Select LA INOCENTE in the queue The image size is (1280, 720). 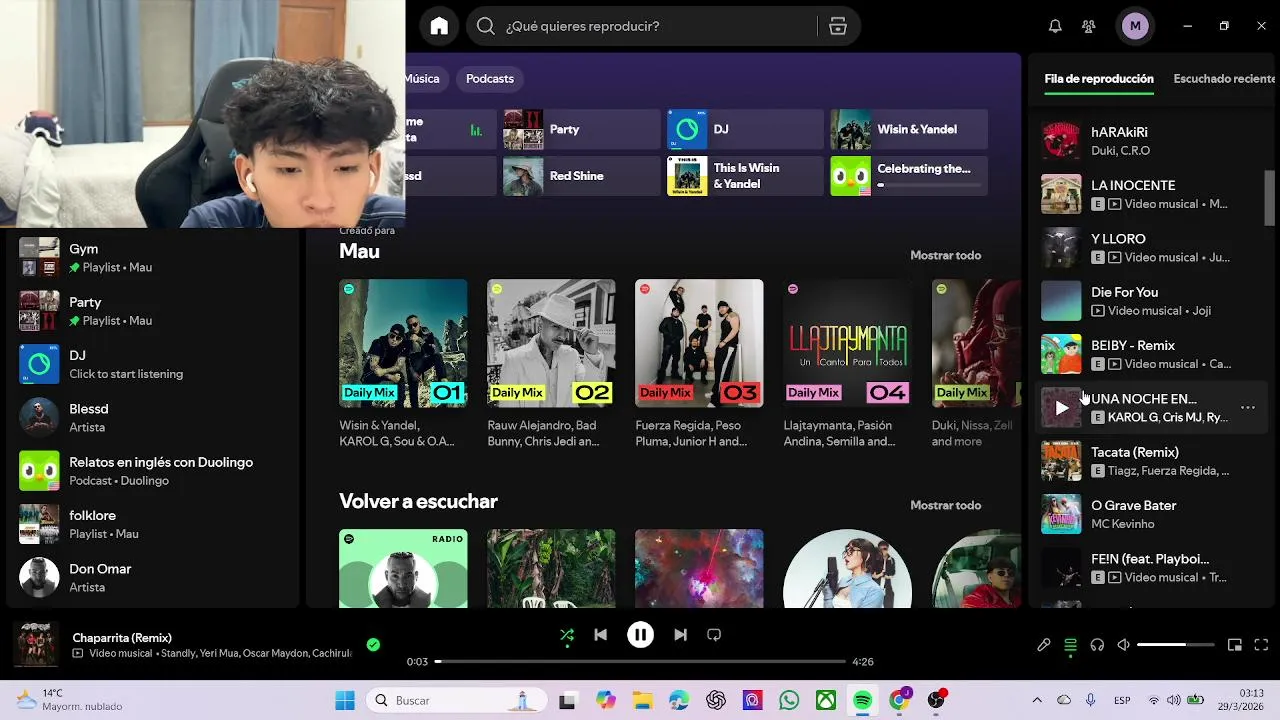1150,194
